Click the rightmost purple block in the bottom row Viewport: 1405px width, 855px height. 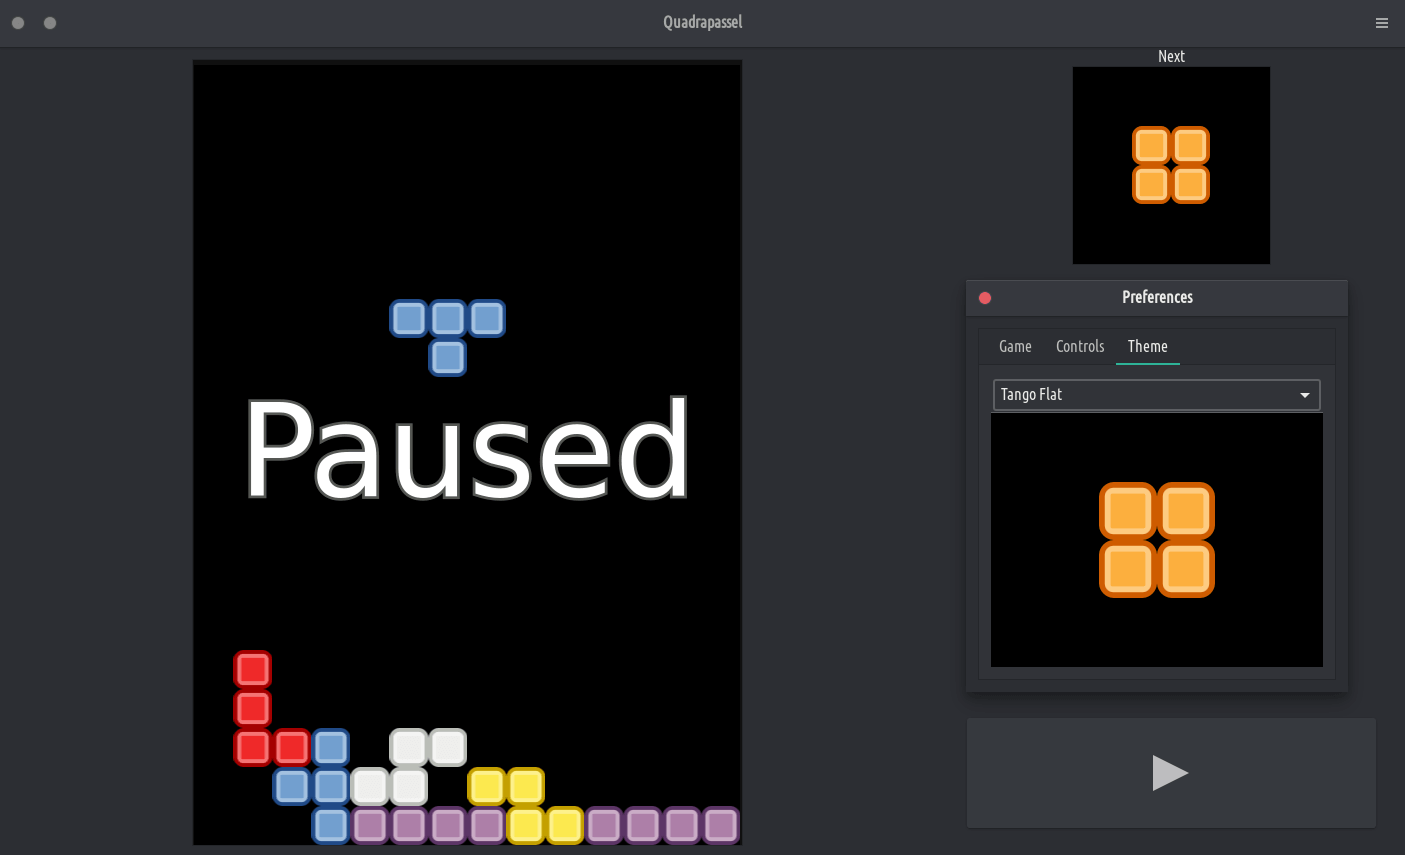pyautogui.click(x=720, y=825)
